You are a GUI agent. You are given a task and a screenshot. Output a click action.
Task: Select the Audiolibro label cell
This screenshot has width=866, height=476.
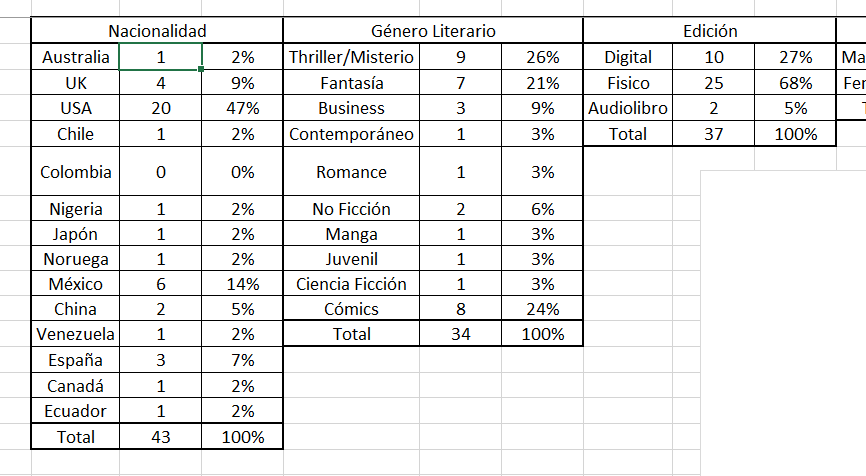628,108
